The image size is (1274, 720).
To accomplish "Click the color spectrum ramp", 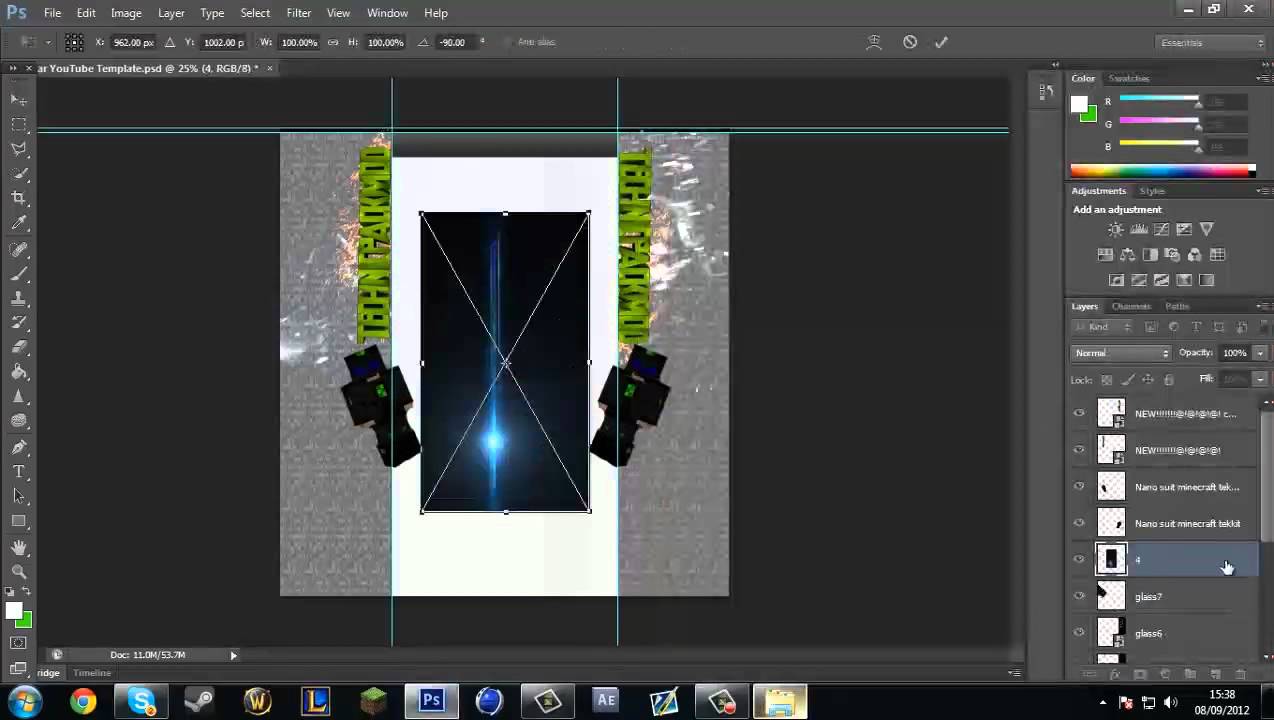I will (x=1162, y=171).
